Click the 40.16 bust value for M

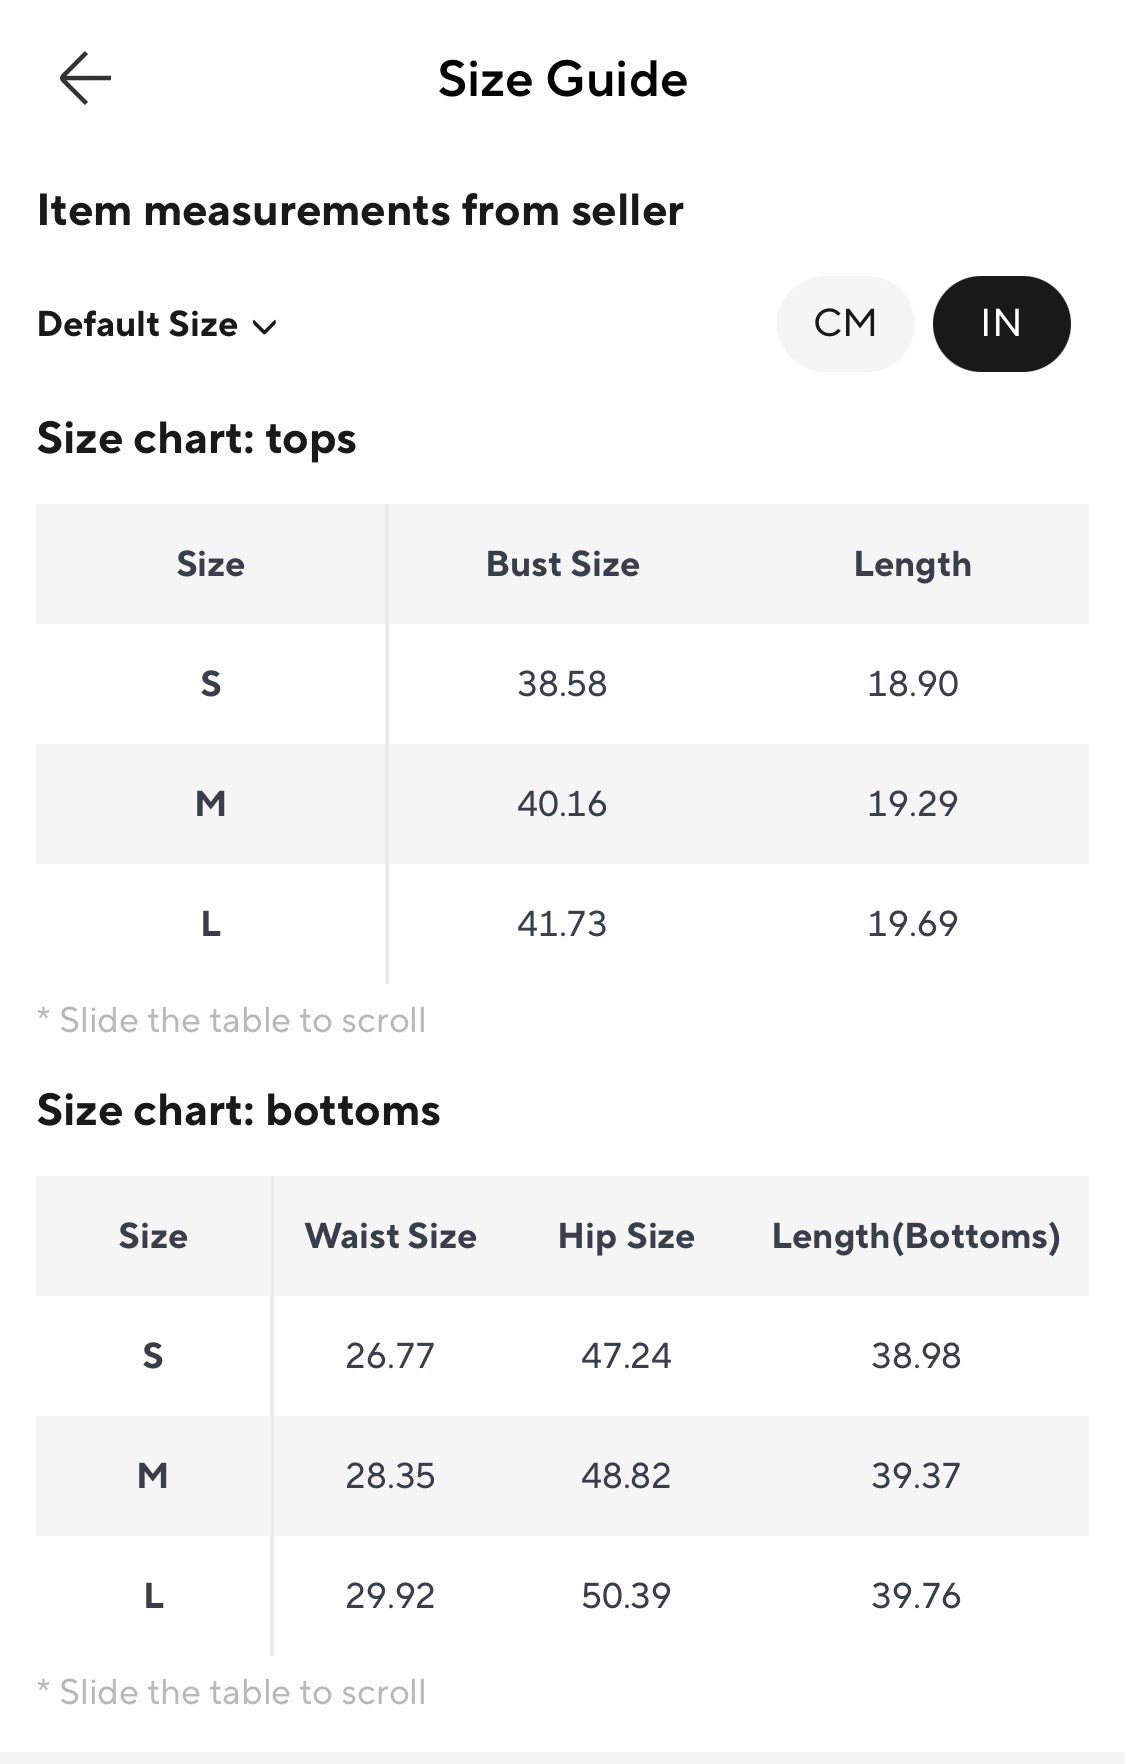[562, 804]
